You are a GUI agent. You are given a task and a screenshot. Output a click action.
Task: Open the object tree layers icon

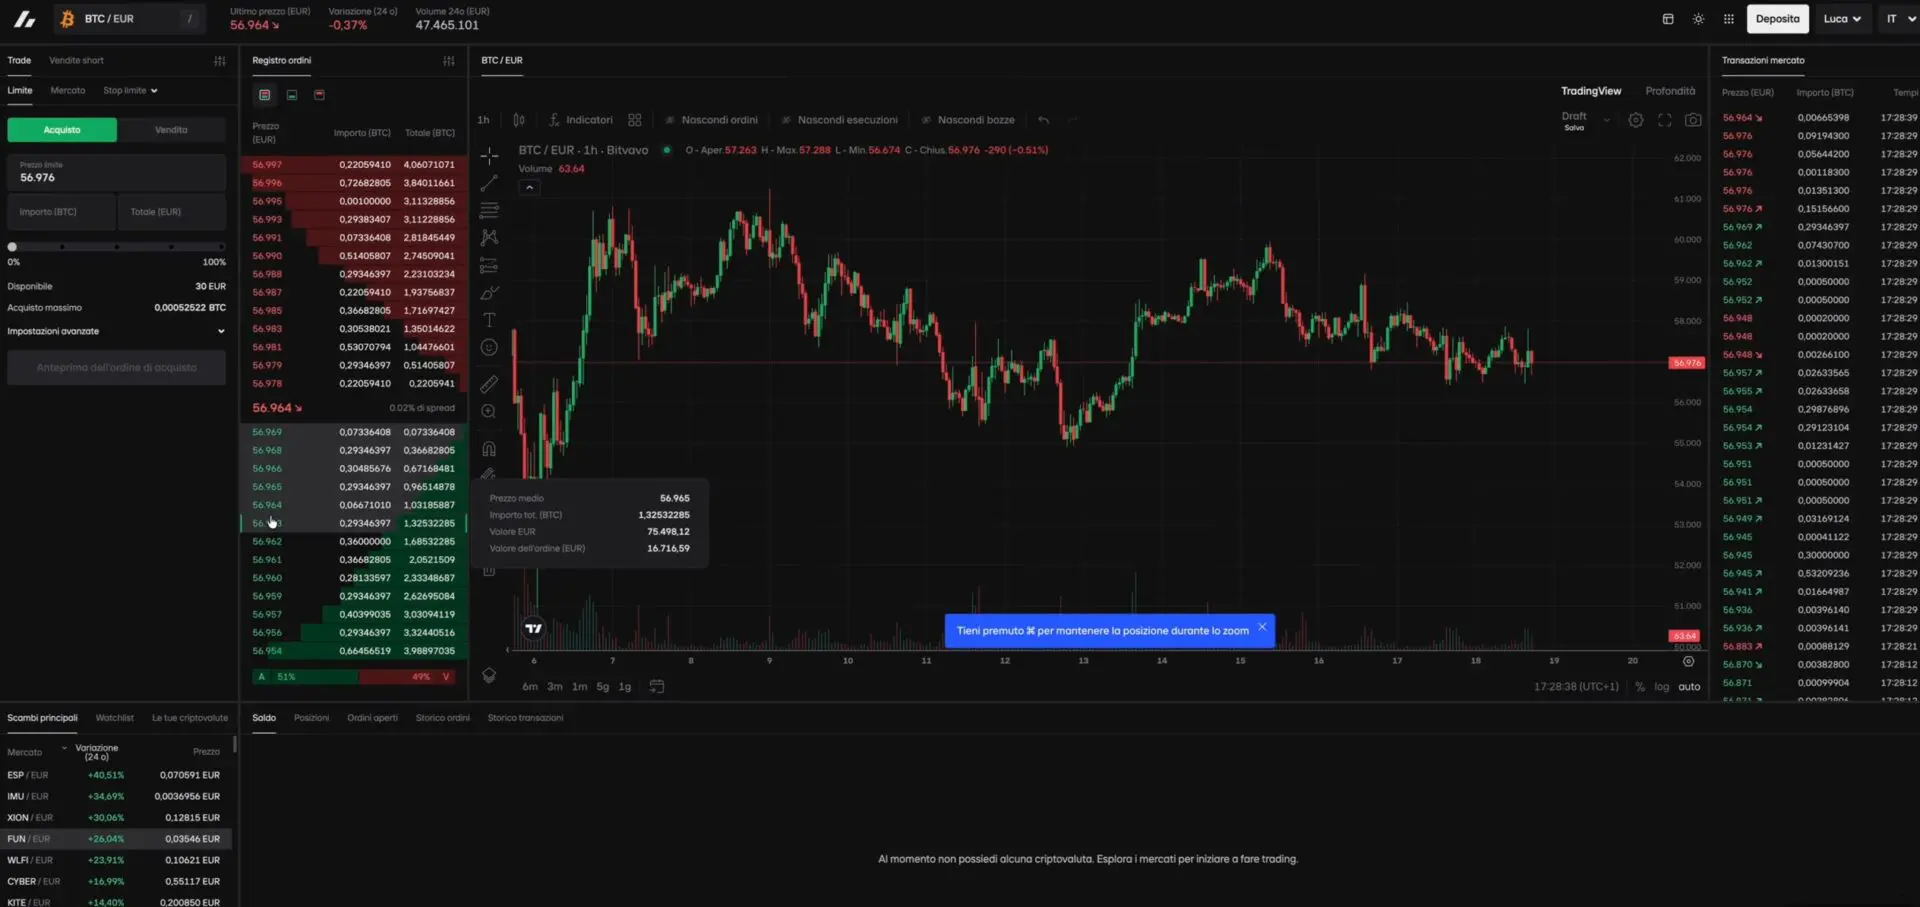coord(489,675)
